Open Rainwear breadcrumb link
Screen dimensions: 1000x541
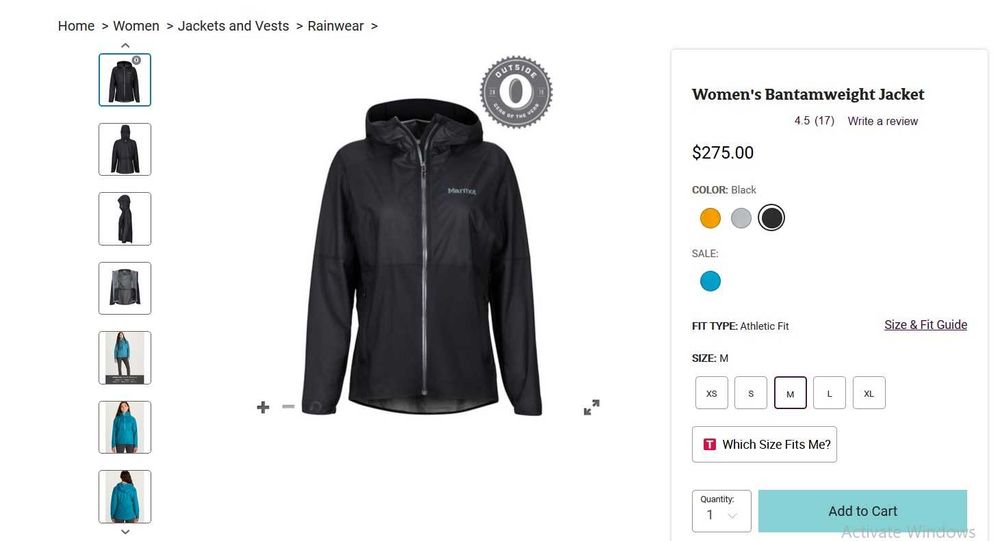click(x=335, y=26)
